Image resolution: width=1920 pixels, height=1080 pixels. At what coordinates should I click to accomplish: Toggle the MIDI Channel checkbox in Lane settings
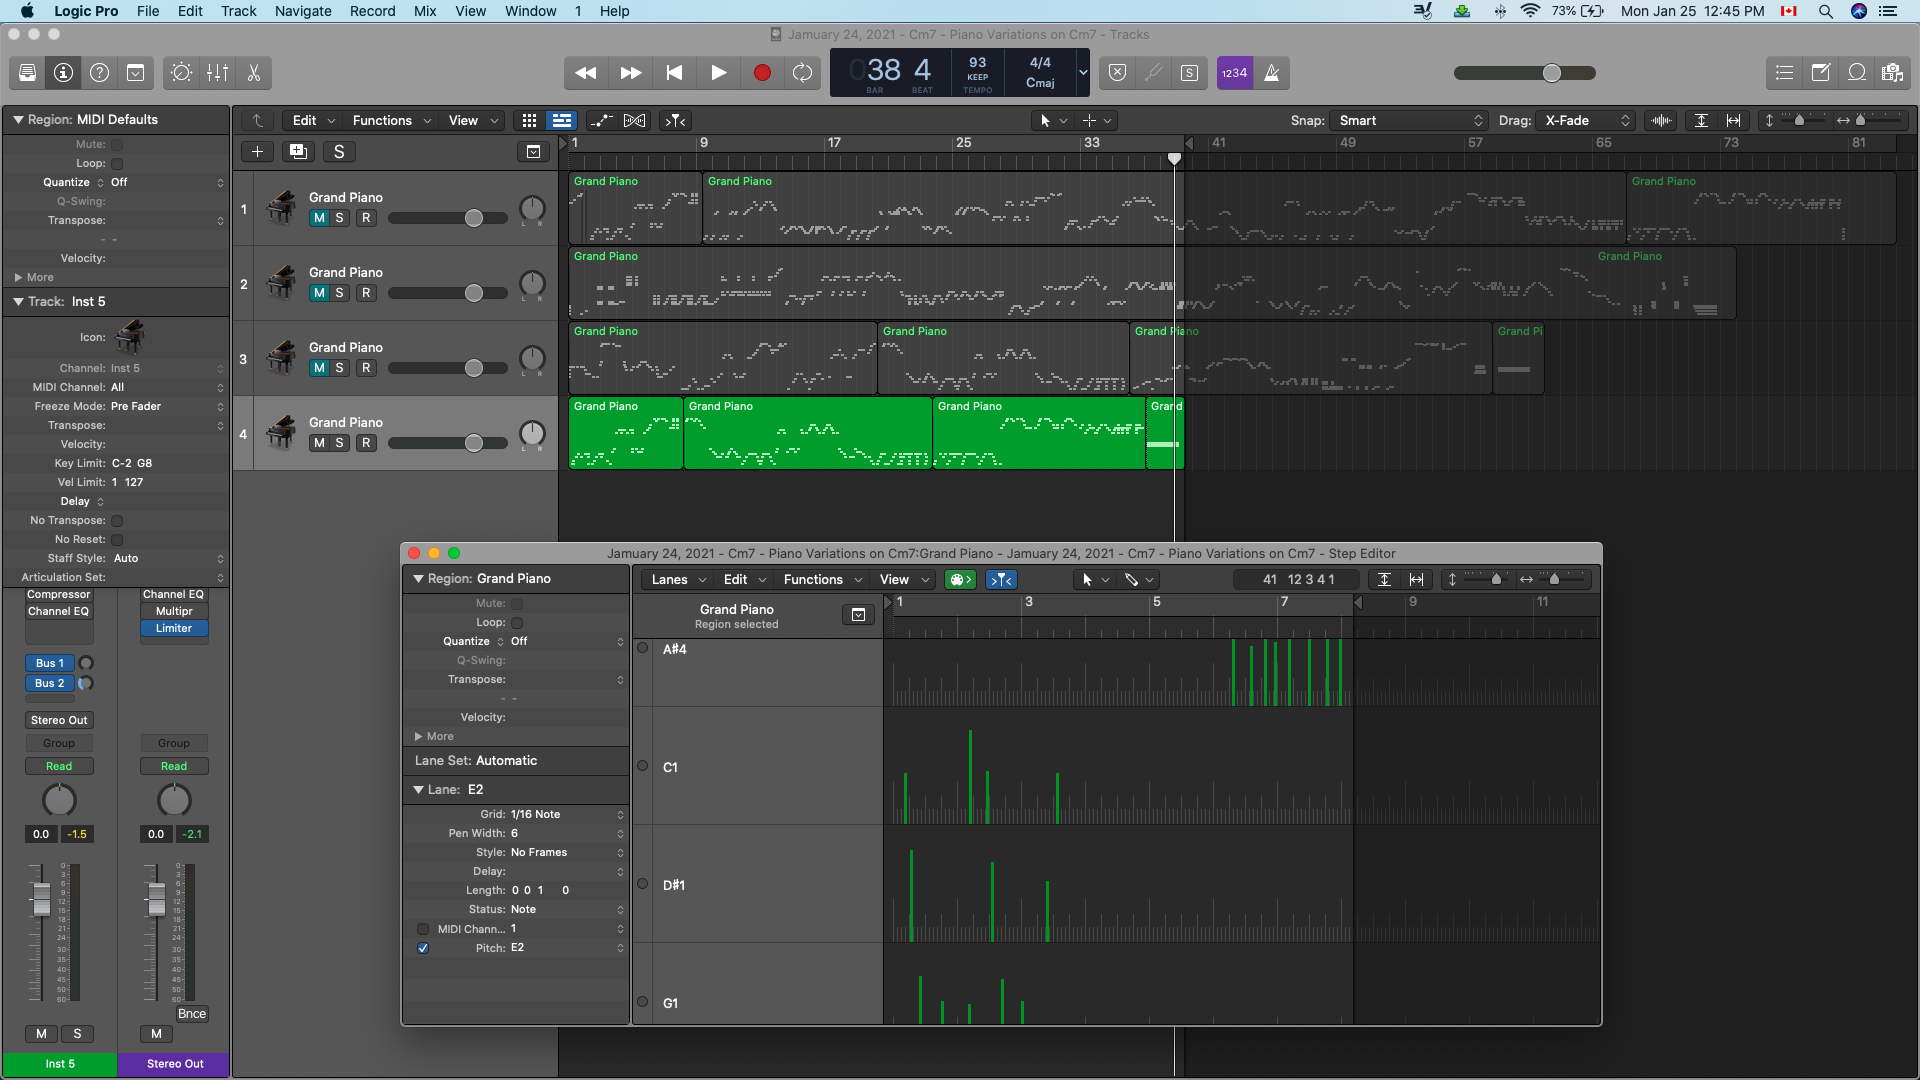coord(423,929)
